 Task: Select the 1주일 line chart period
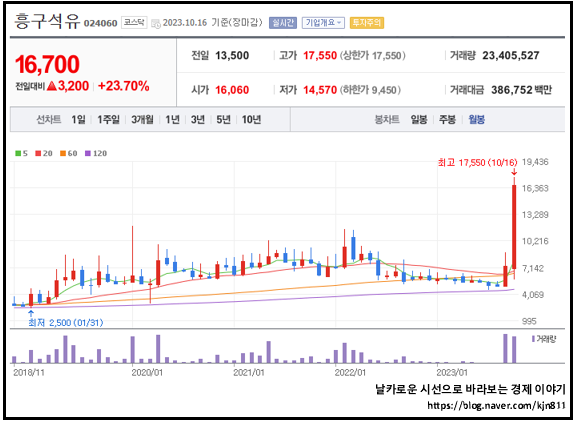pos(108,119)
